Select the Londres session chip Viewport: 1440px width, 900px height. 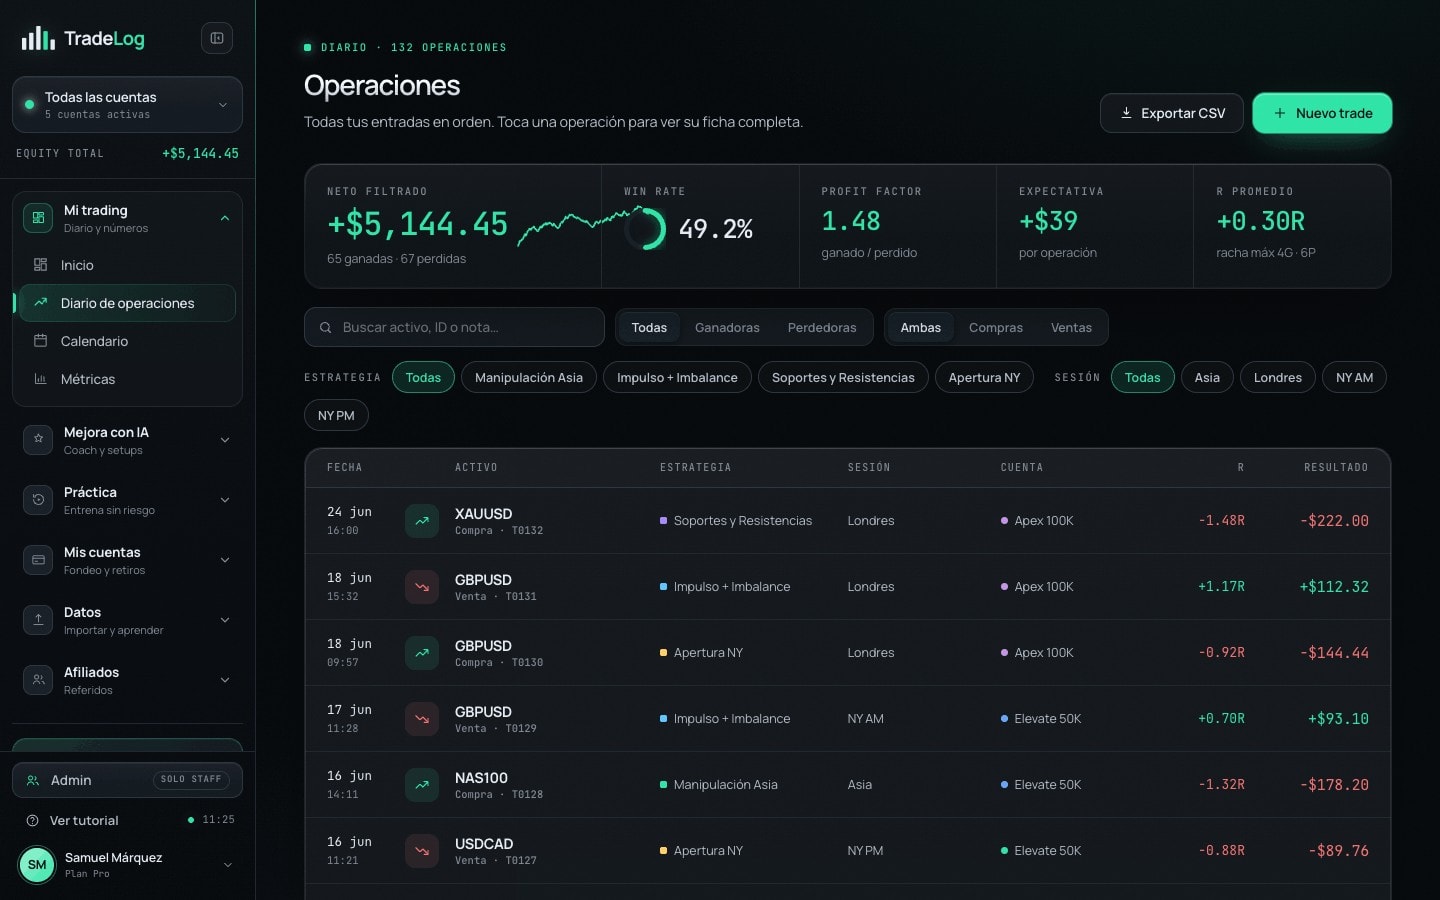[x=1278, y=378]
